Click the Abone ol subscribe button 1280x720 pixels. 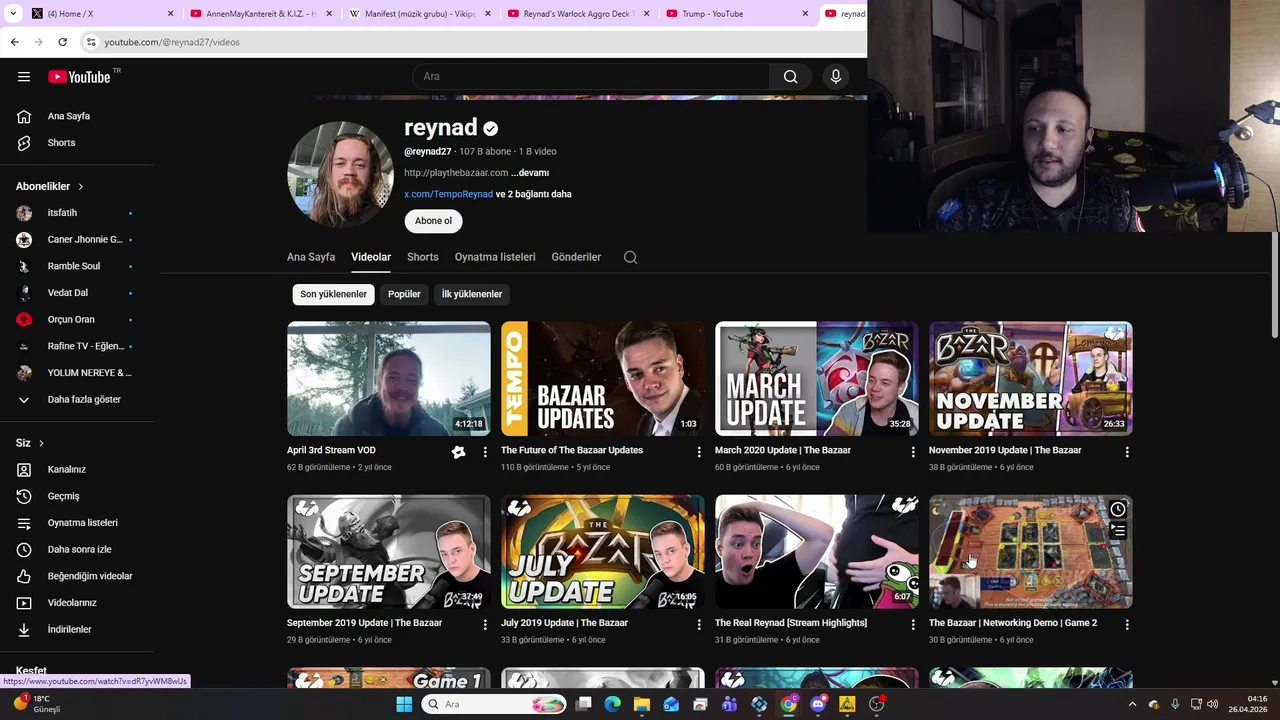click(x=433, y=221)
